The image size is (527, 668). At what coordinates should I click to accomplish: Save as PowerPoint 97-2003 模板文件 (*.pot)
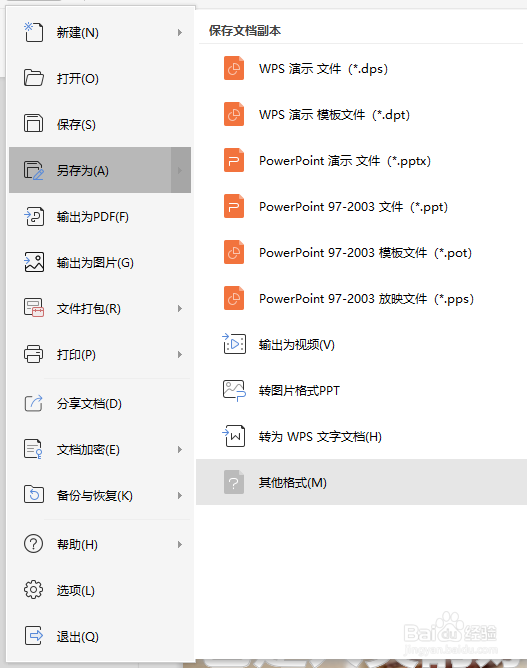click(361, 253)
